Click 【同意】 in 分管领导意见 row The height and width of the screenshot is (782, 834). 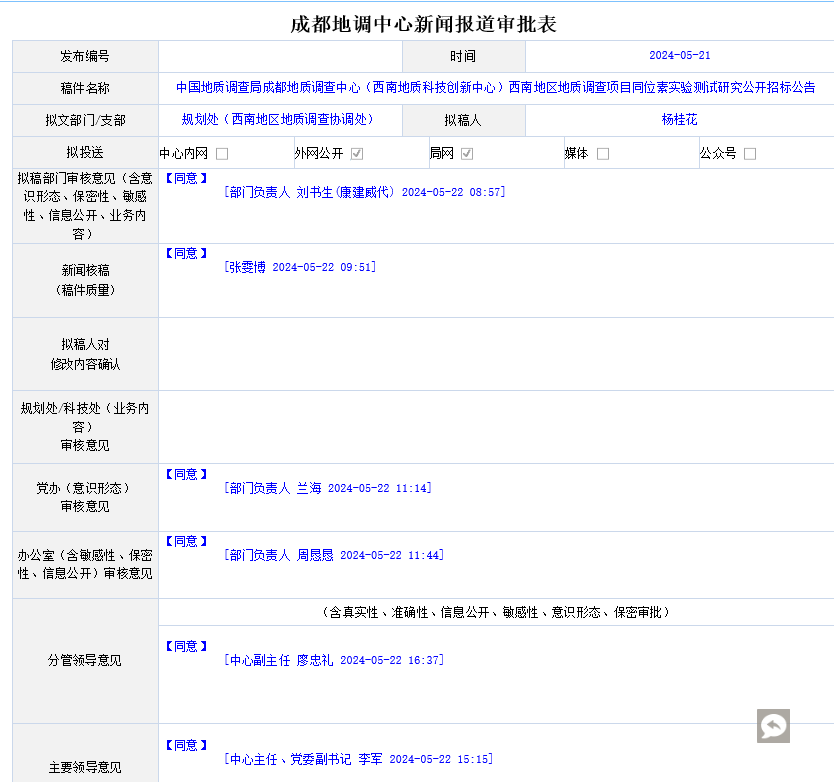click(186, 646)
